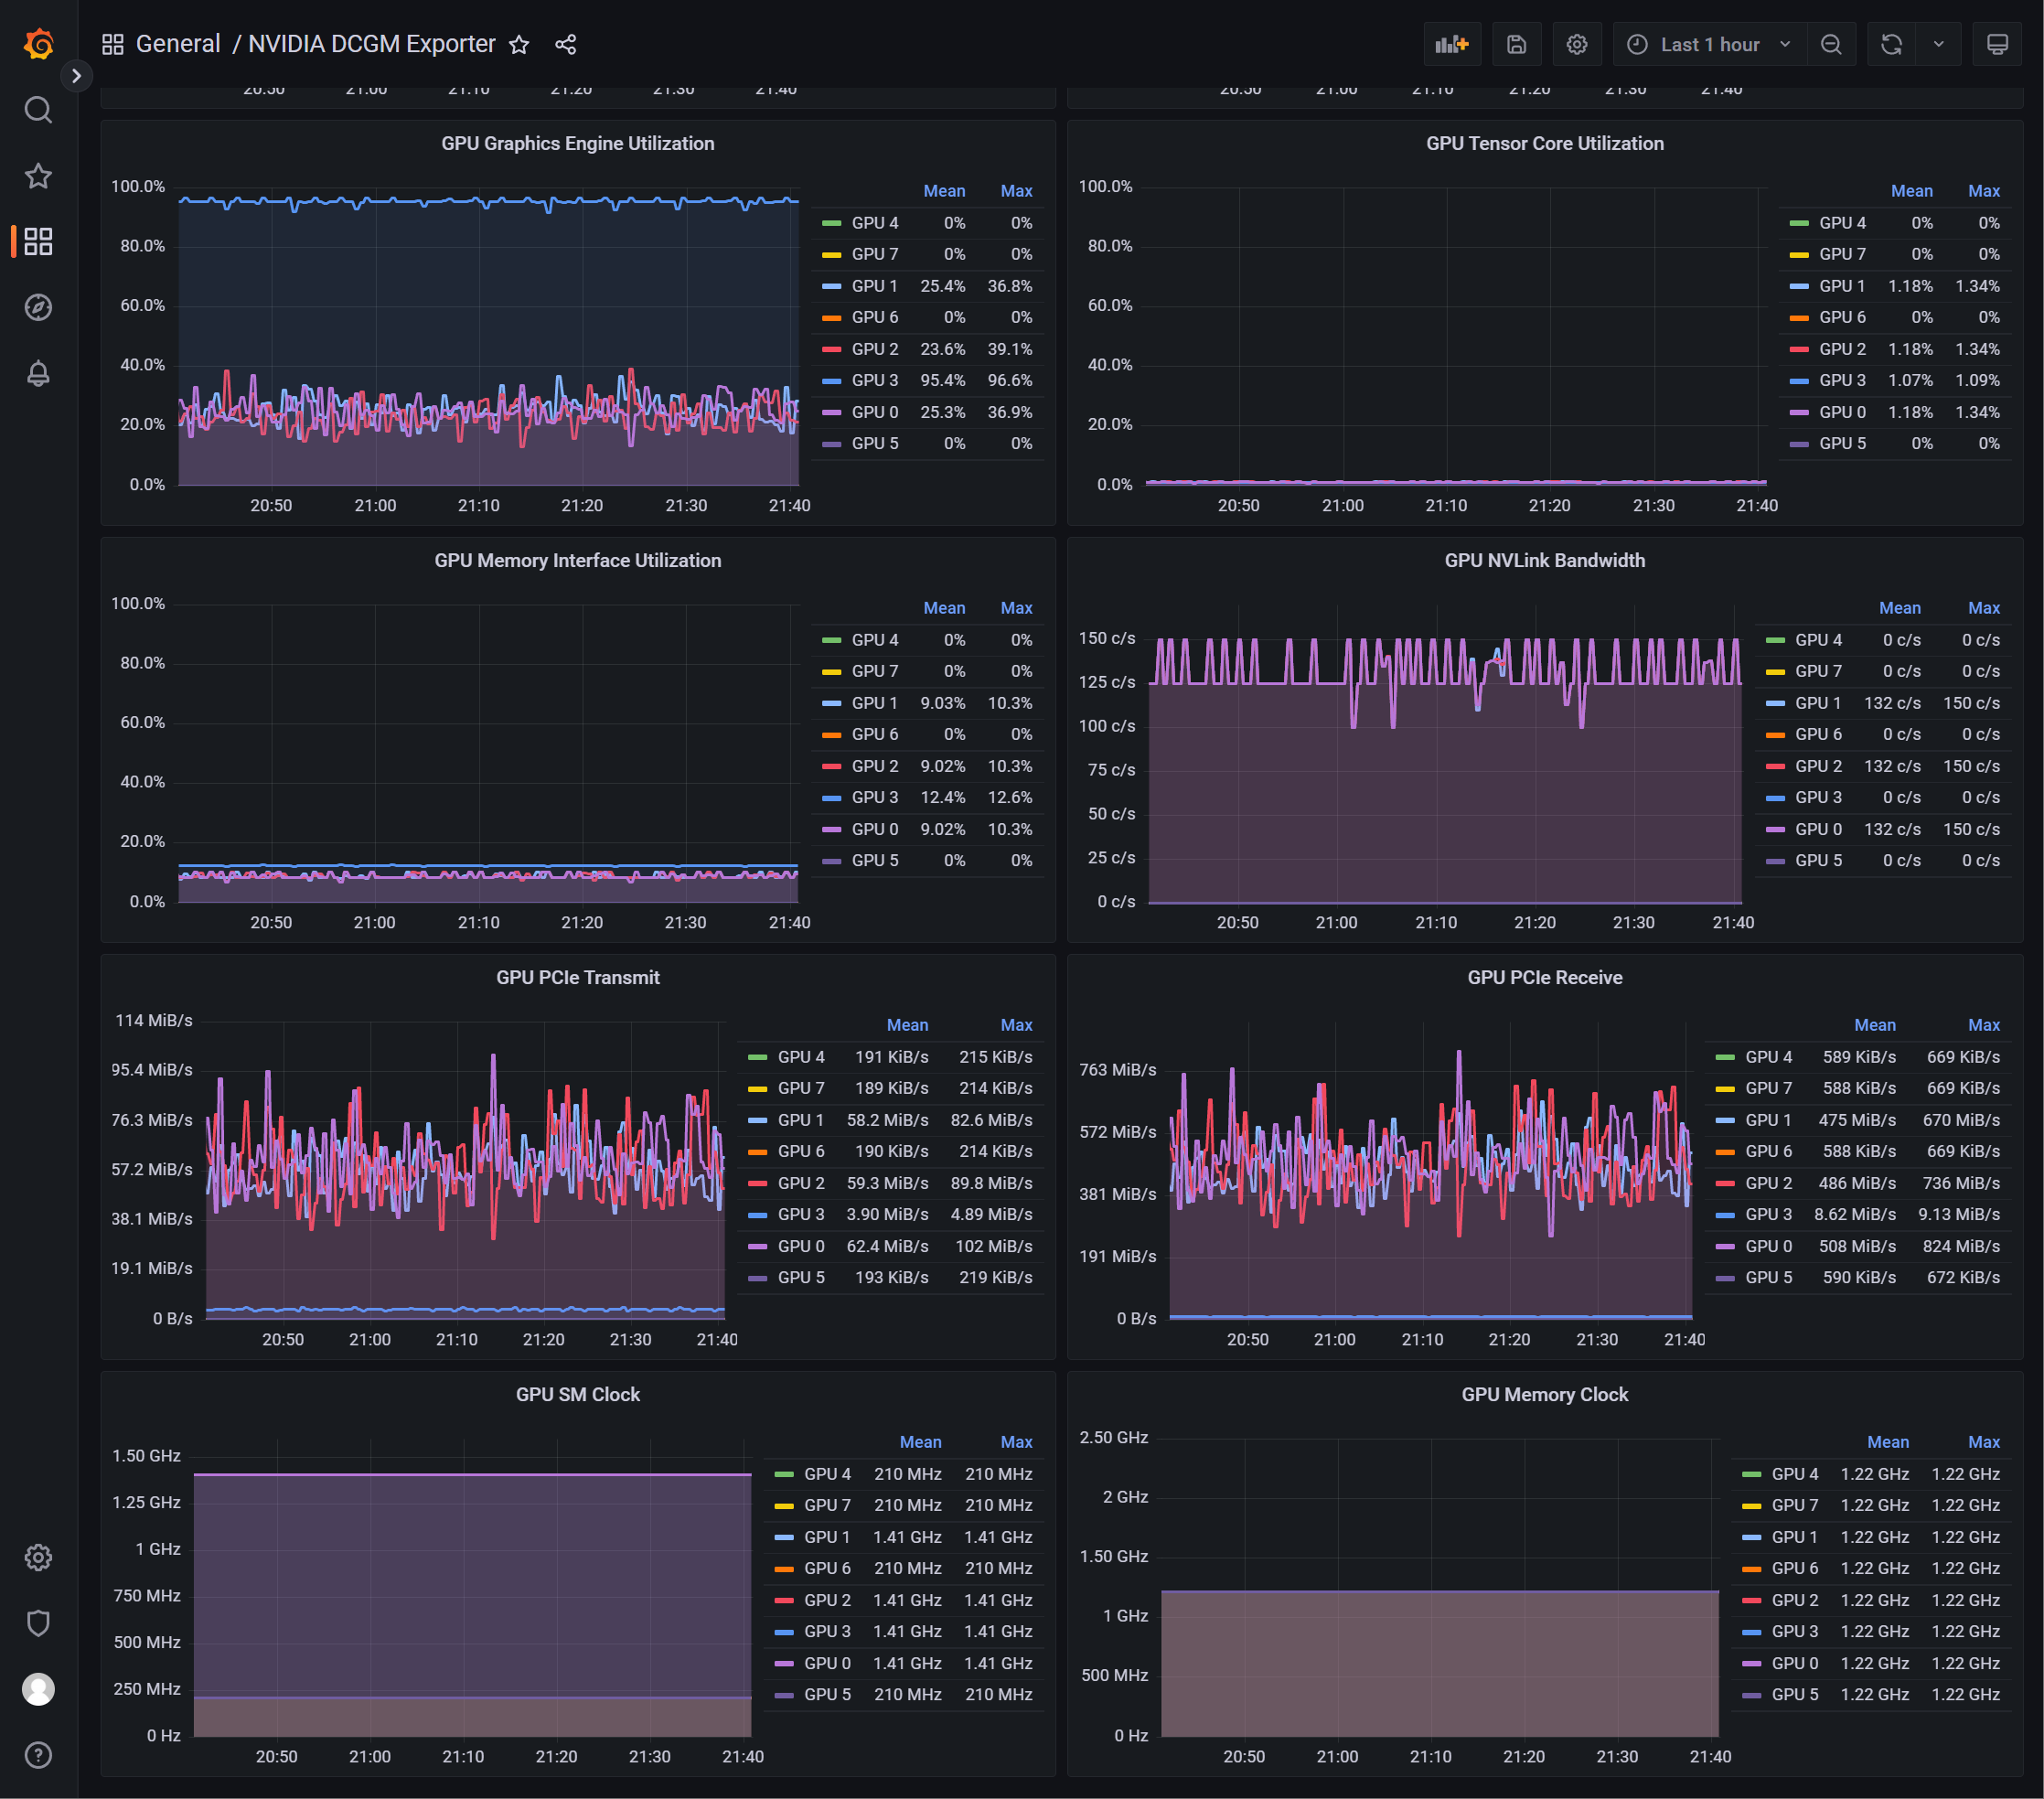This screenshot has height=1799, width=2044.
Task: Expand the collapsed sidebar with chevron
Action: coord(76,76)
